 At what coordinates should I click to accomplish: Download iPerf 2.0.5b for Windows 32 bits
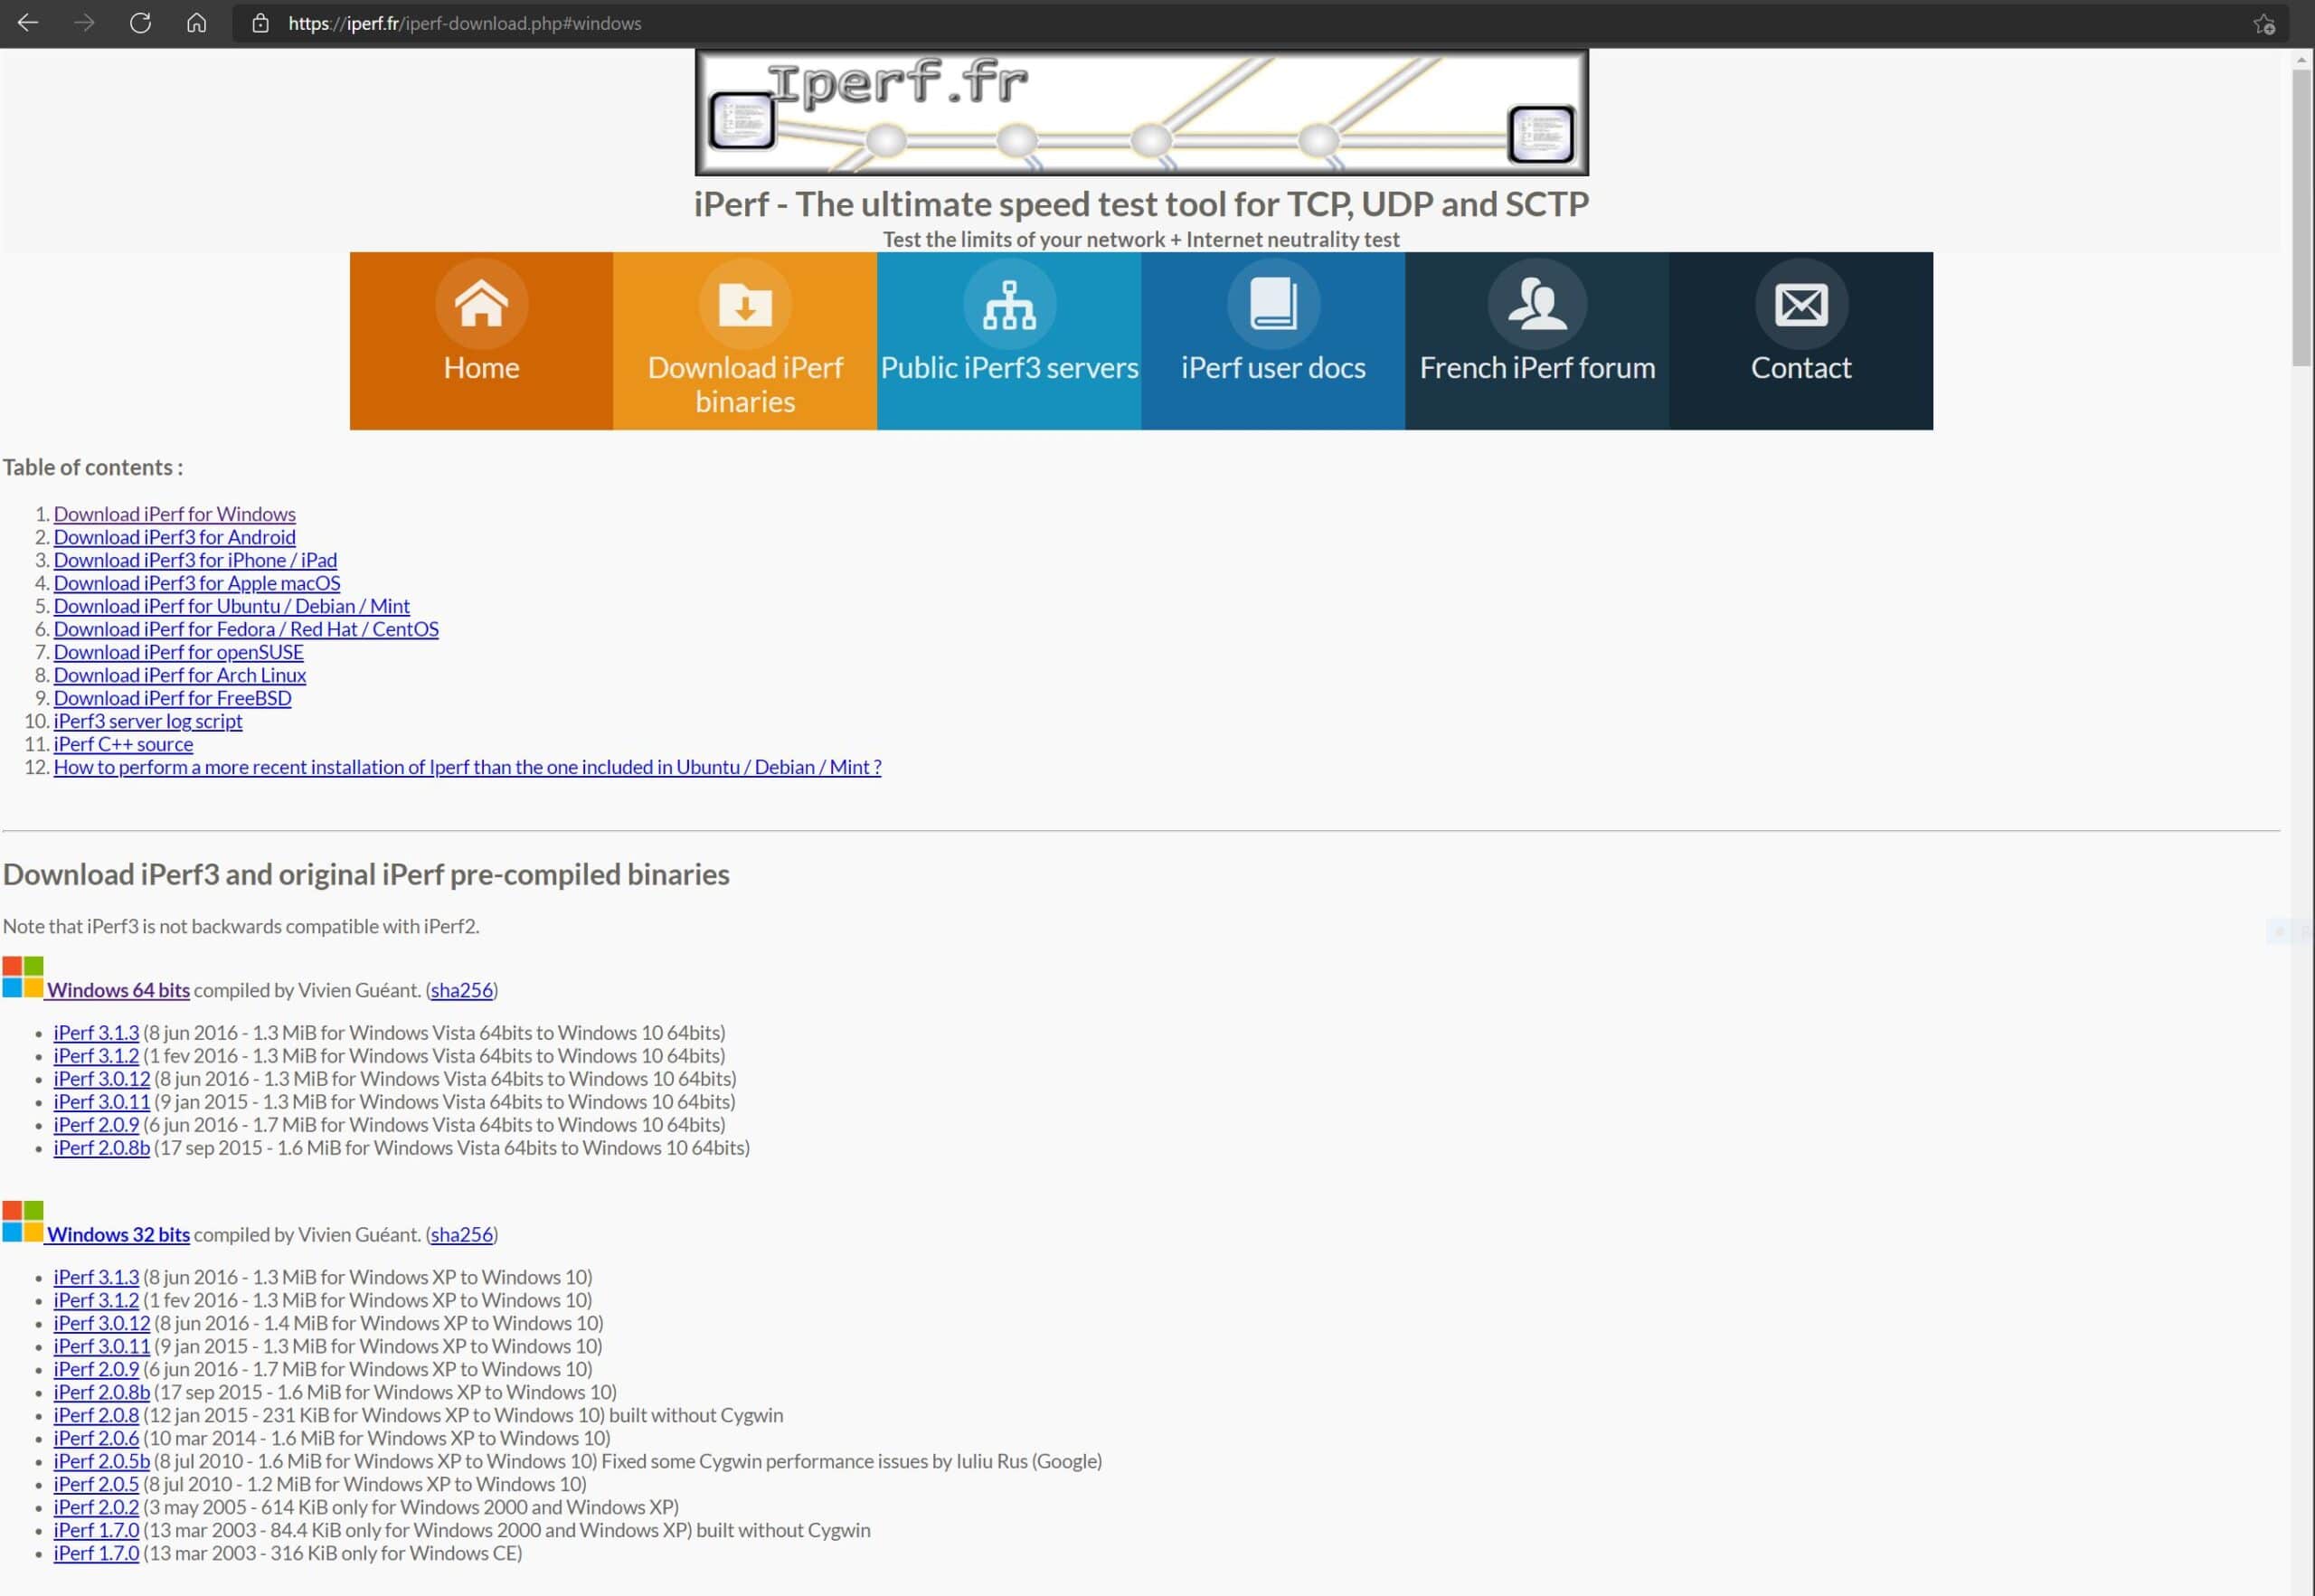point(101,1461)
